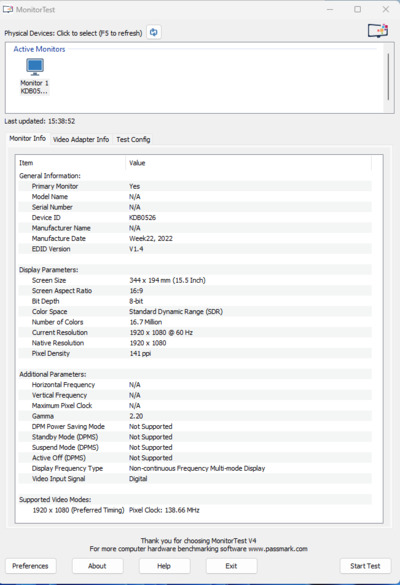Select the Native Resolution row
The width and height of the screenshot is (400, 585).
click(195, 343)
